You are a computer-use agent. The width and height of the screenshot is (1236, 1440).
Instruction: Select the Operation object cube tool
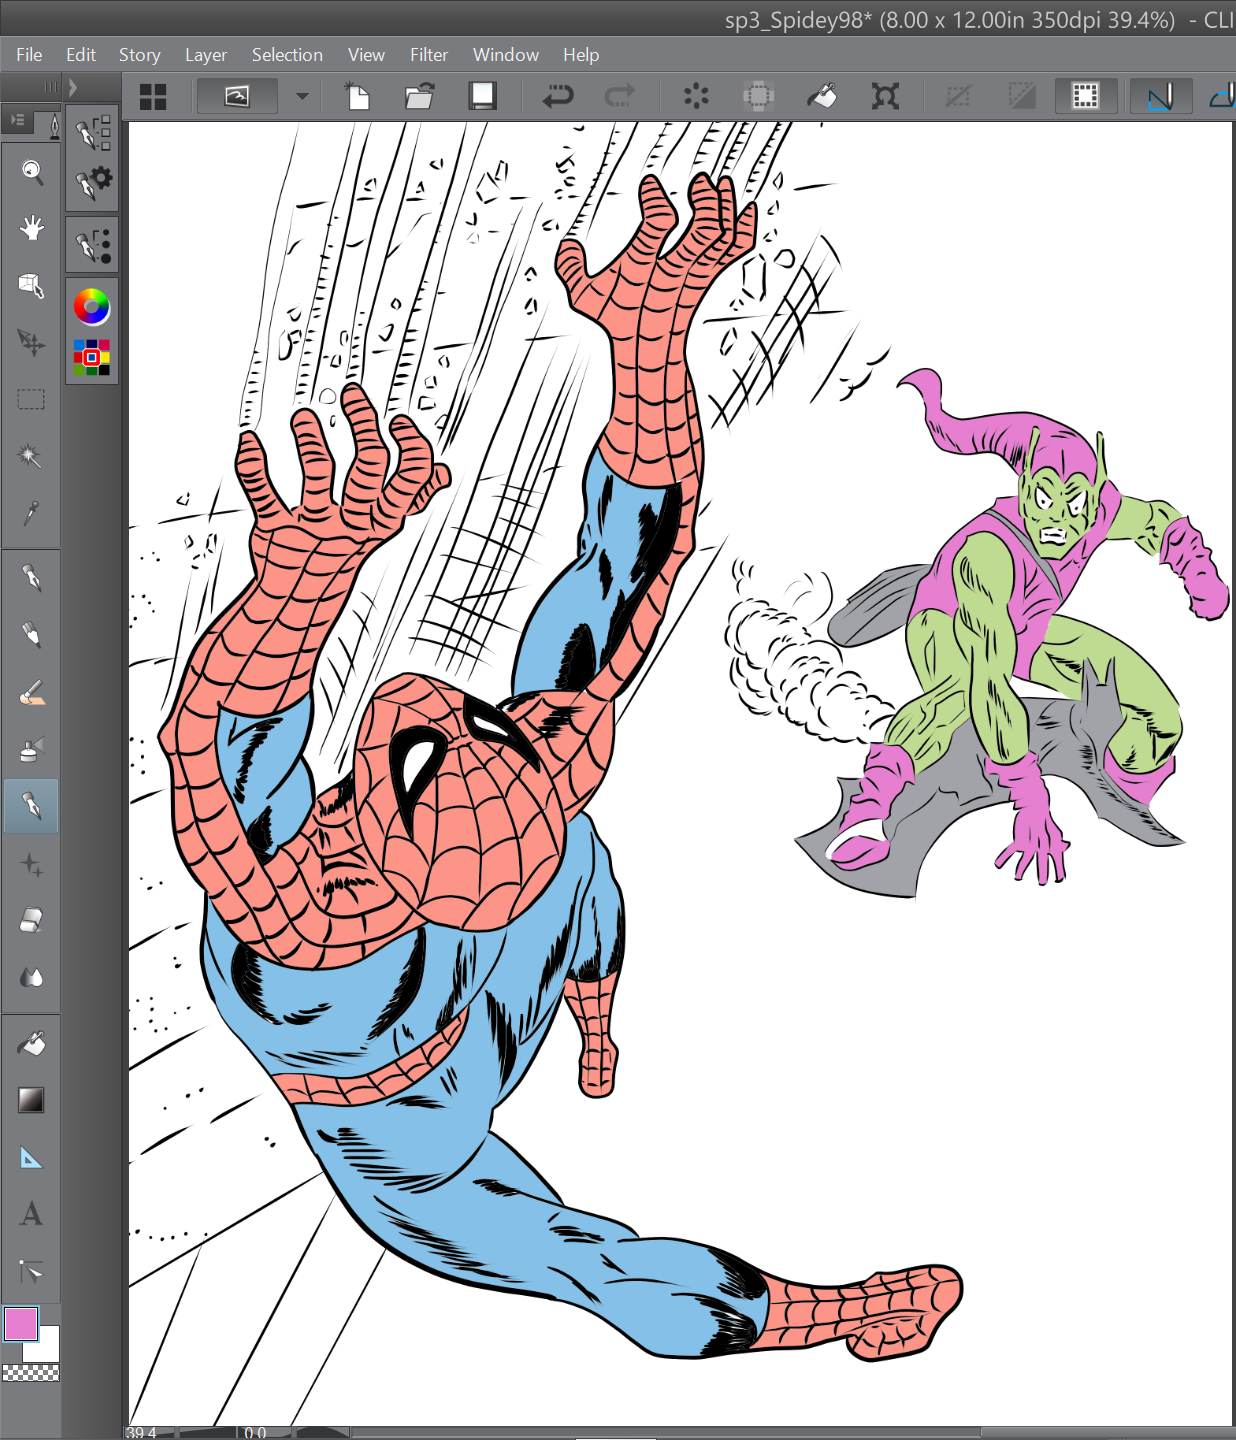pos(31,286)
